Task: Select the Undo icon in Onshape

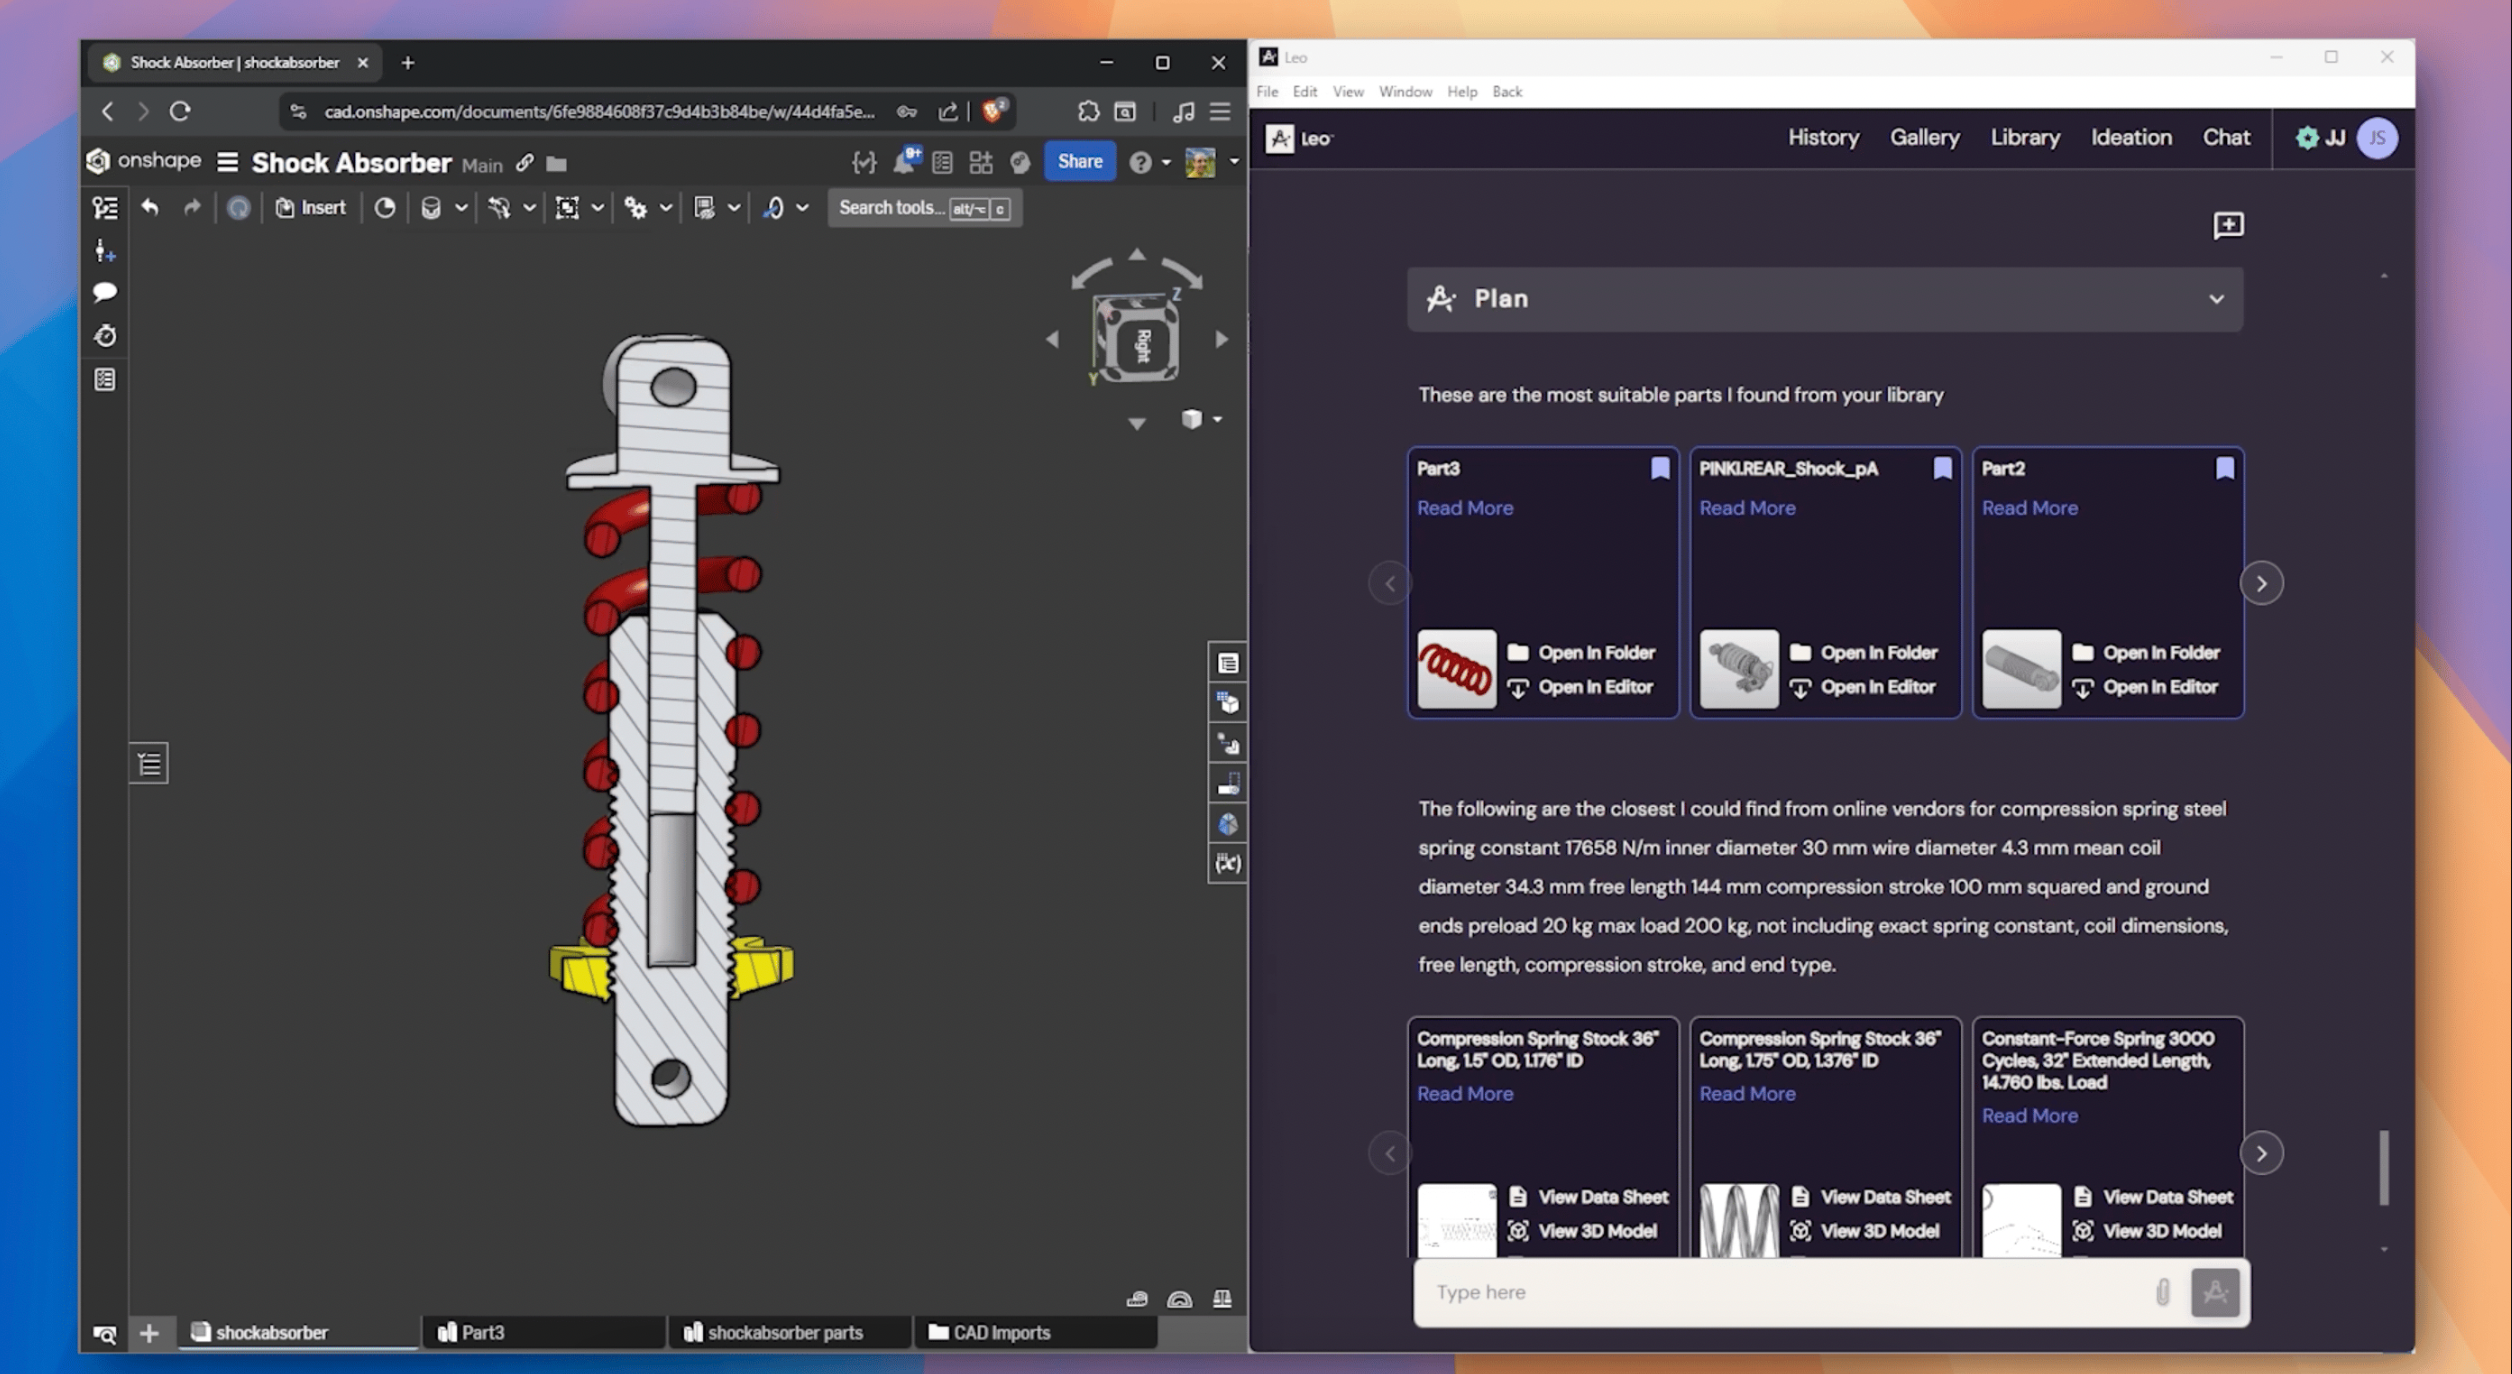Action: 149,207
